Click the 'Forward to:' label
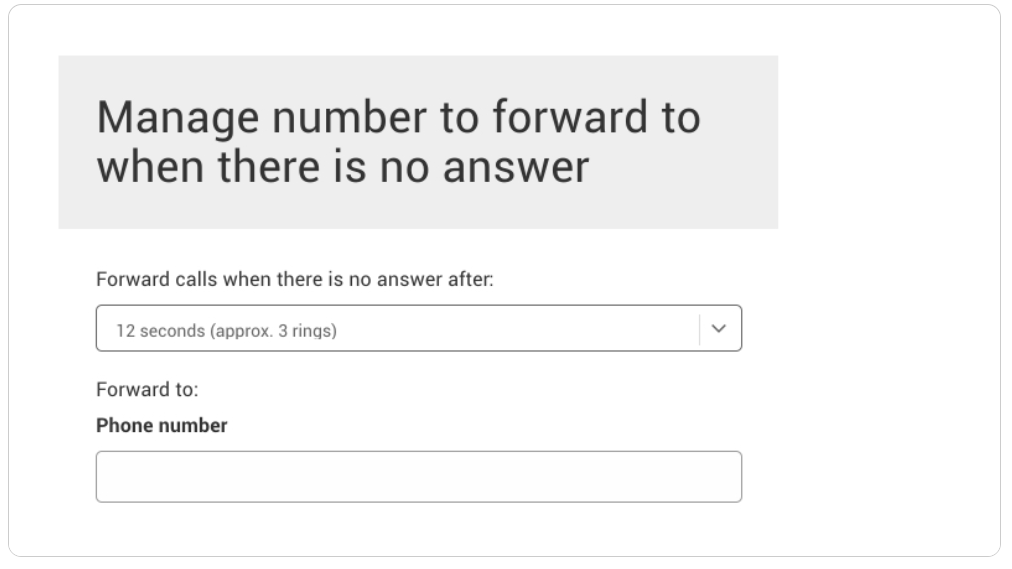1012x569 pixels. coord(147,390)
